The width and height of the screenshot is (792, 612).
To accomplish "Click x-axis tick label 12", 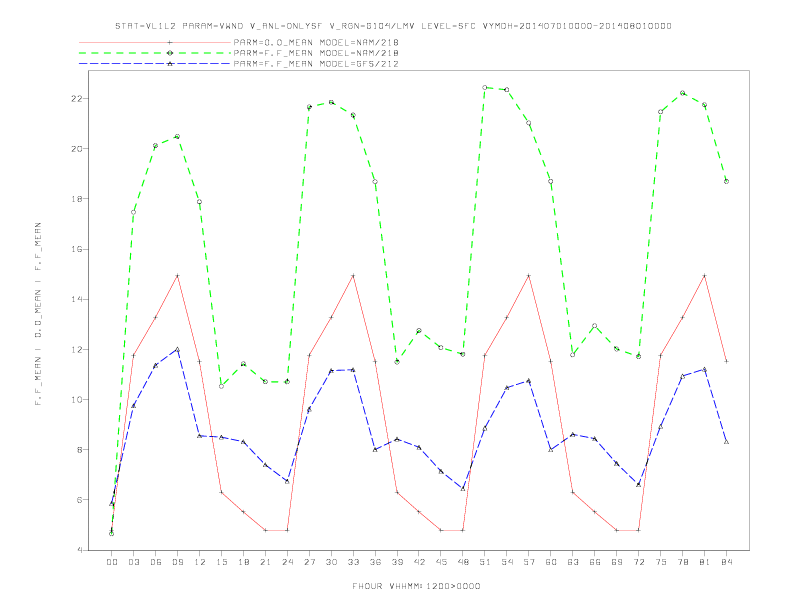I will [200, 562].
